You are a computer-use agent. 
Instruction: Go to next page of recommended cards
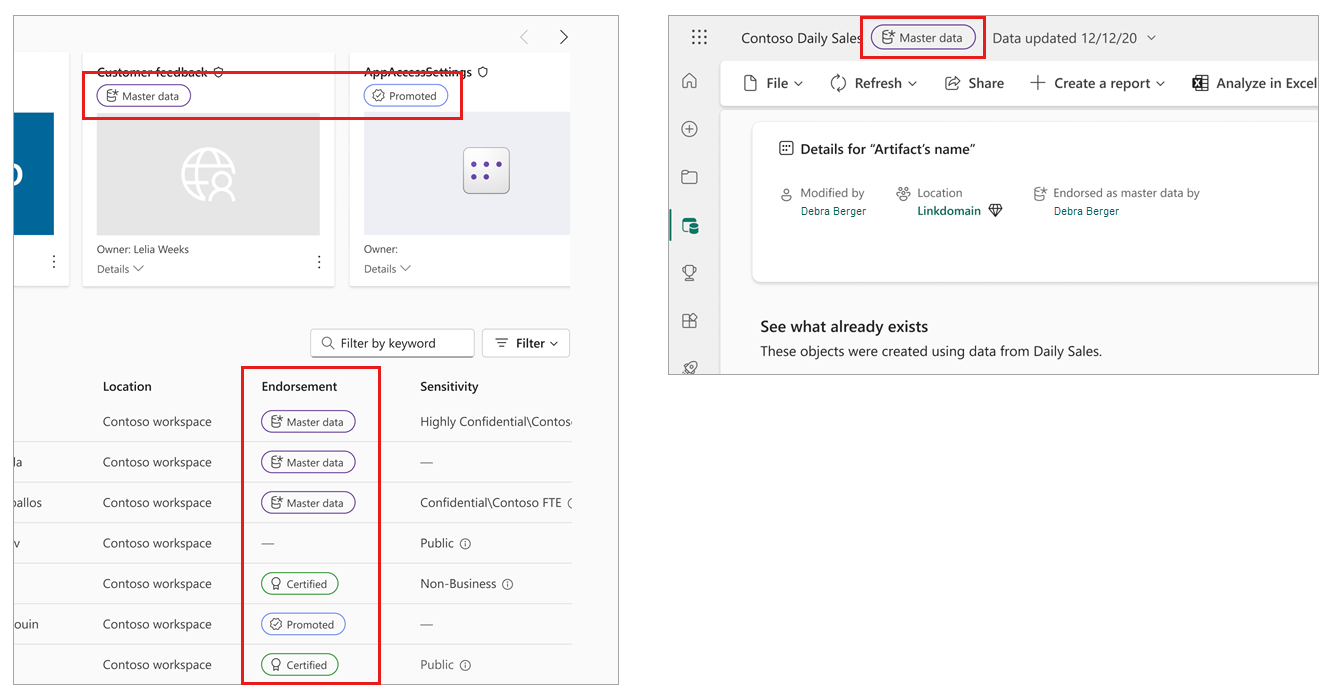[x=563, y=37]
